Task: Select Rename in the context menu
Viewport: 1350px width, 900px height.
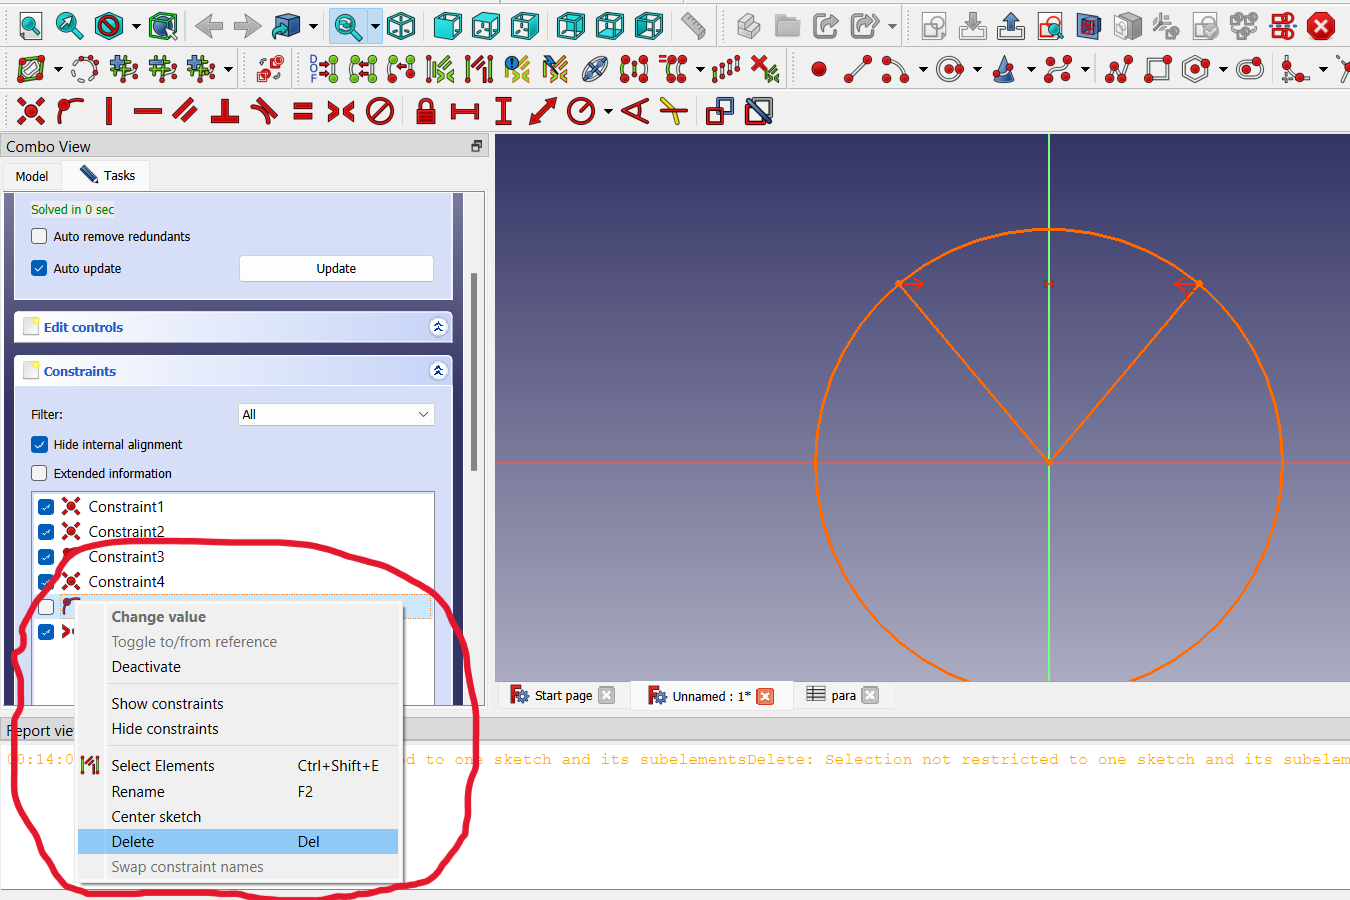Action: coord(238,792)
